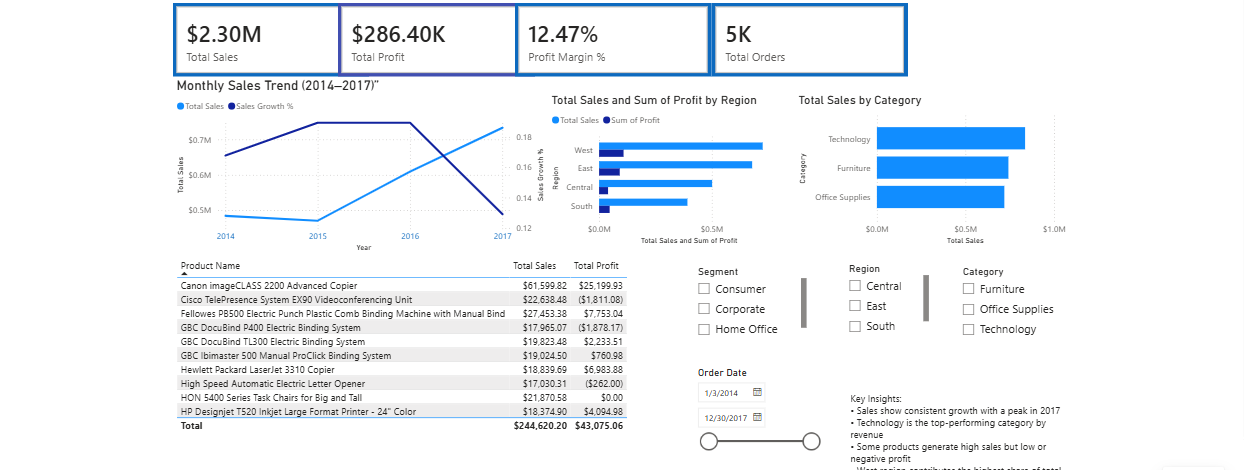The image size is (1244, 470).
Task: Tick the Corporate segment checkbox
Action: coord(704,309)
